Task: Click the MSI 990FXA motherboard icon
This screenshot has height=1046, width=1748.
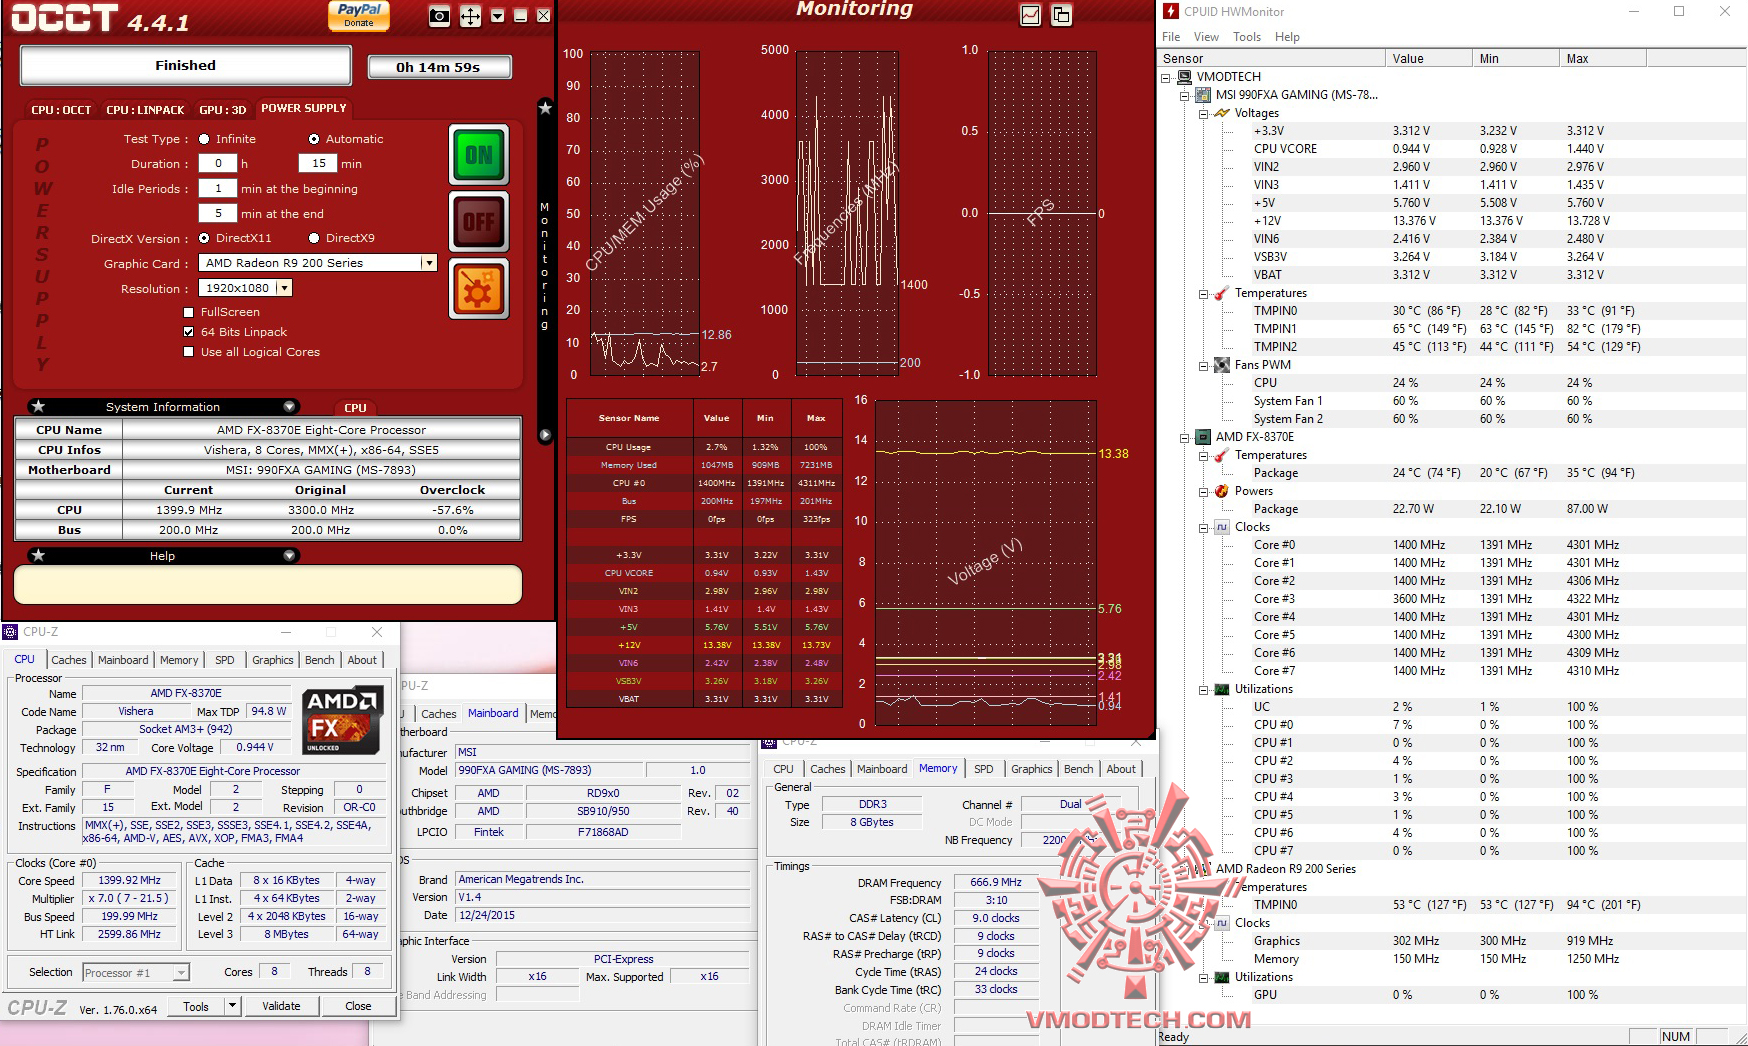Action: pos(1204,95)
